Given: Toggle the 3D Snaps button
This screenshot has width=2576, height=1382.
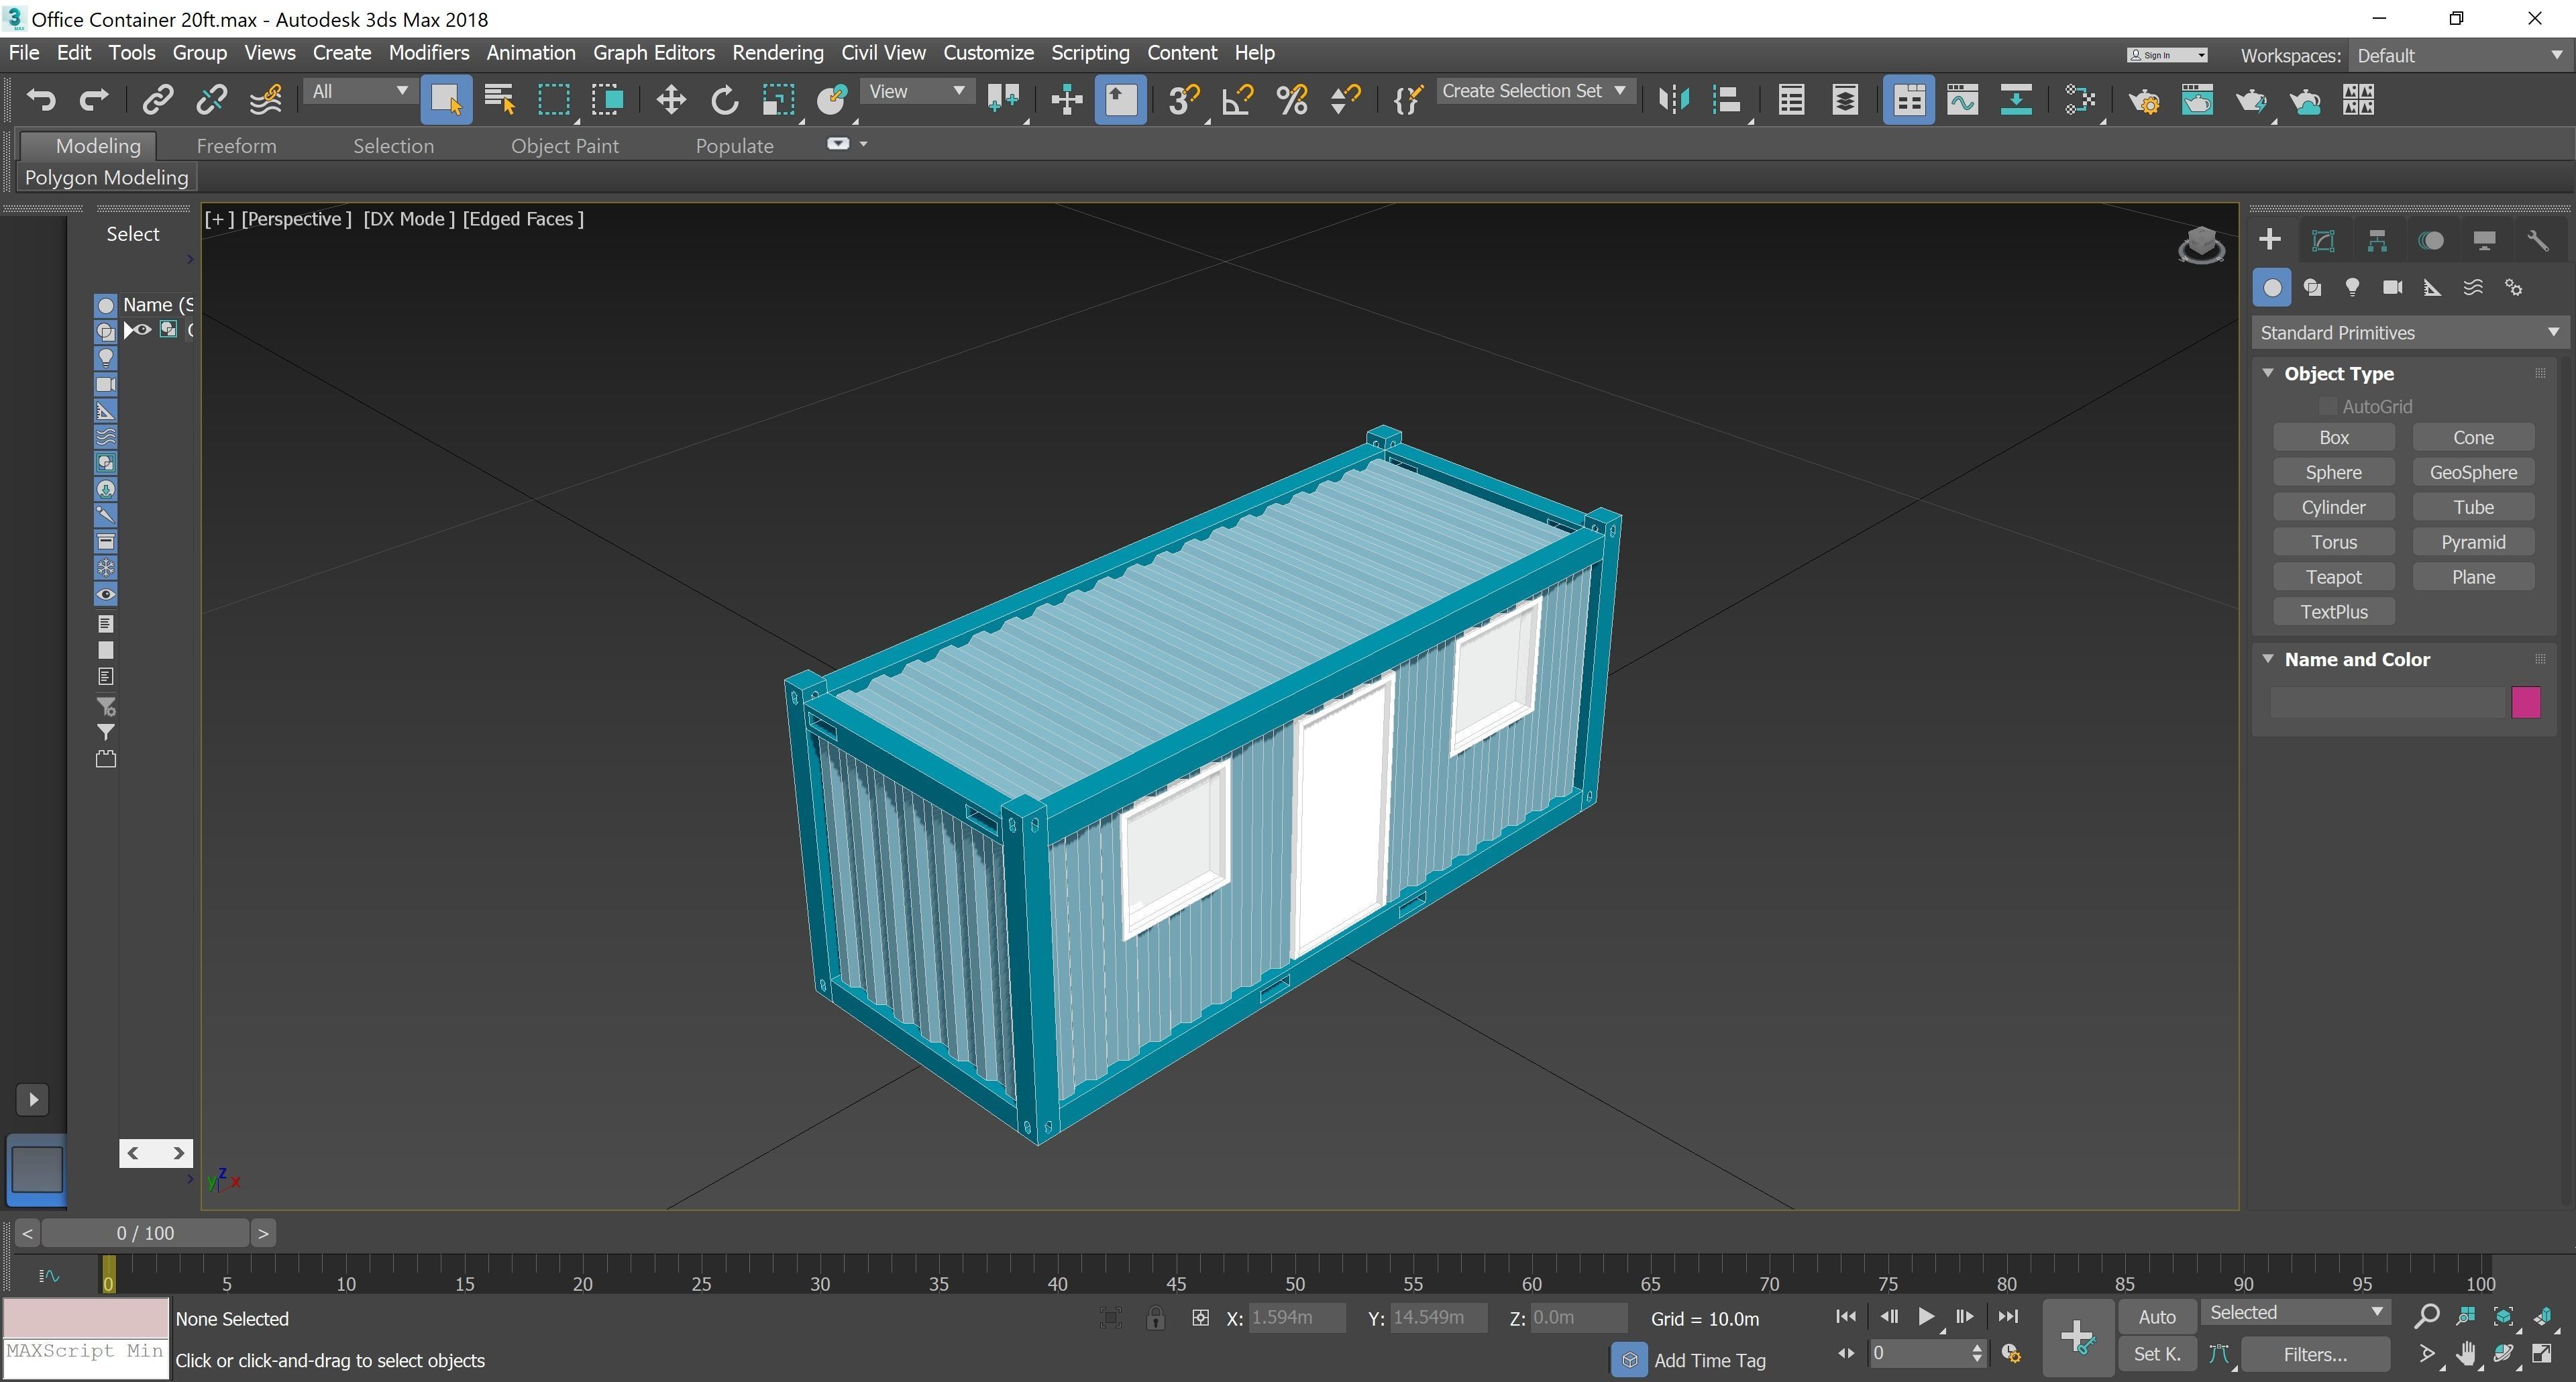Looking at the screenshot, I should coord(1184,100).
